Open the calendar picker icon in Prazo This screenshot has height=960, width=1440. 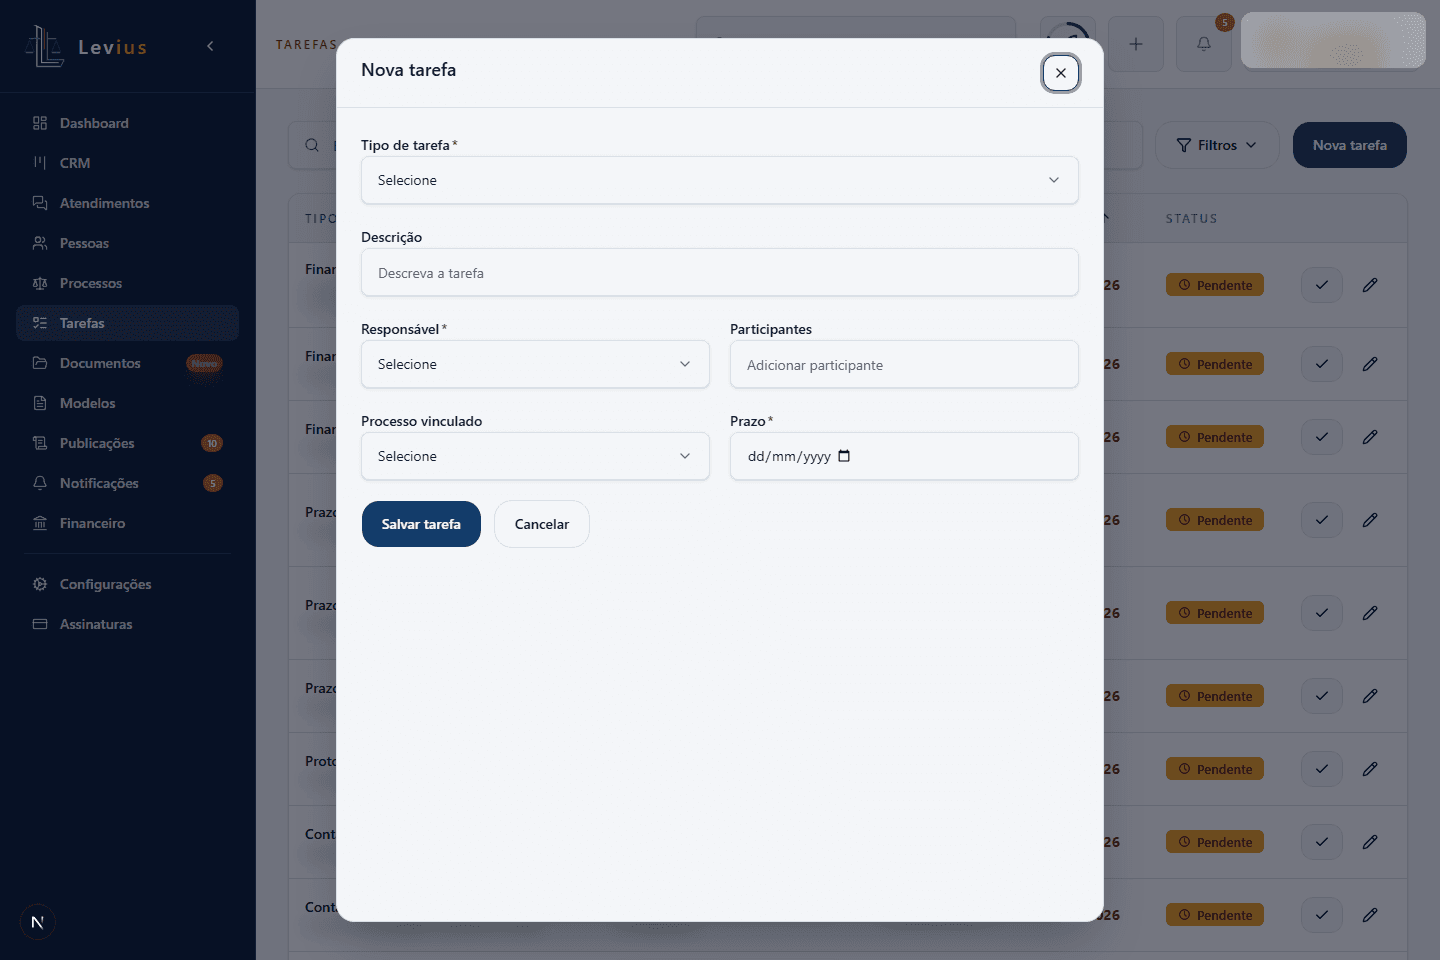point(844,456)
